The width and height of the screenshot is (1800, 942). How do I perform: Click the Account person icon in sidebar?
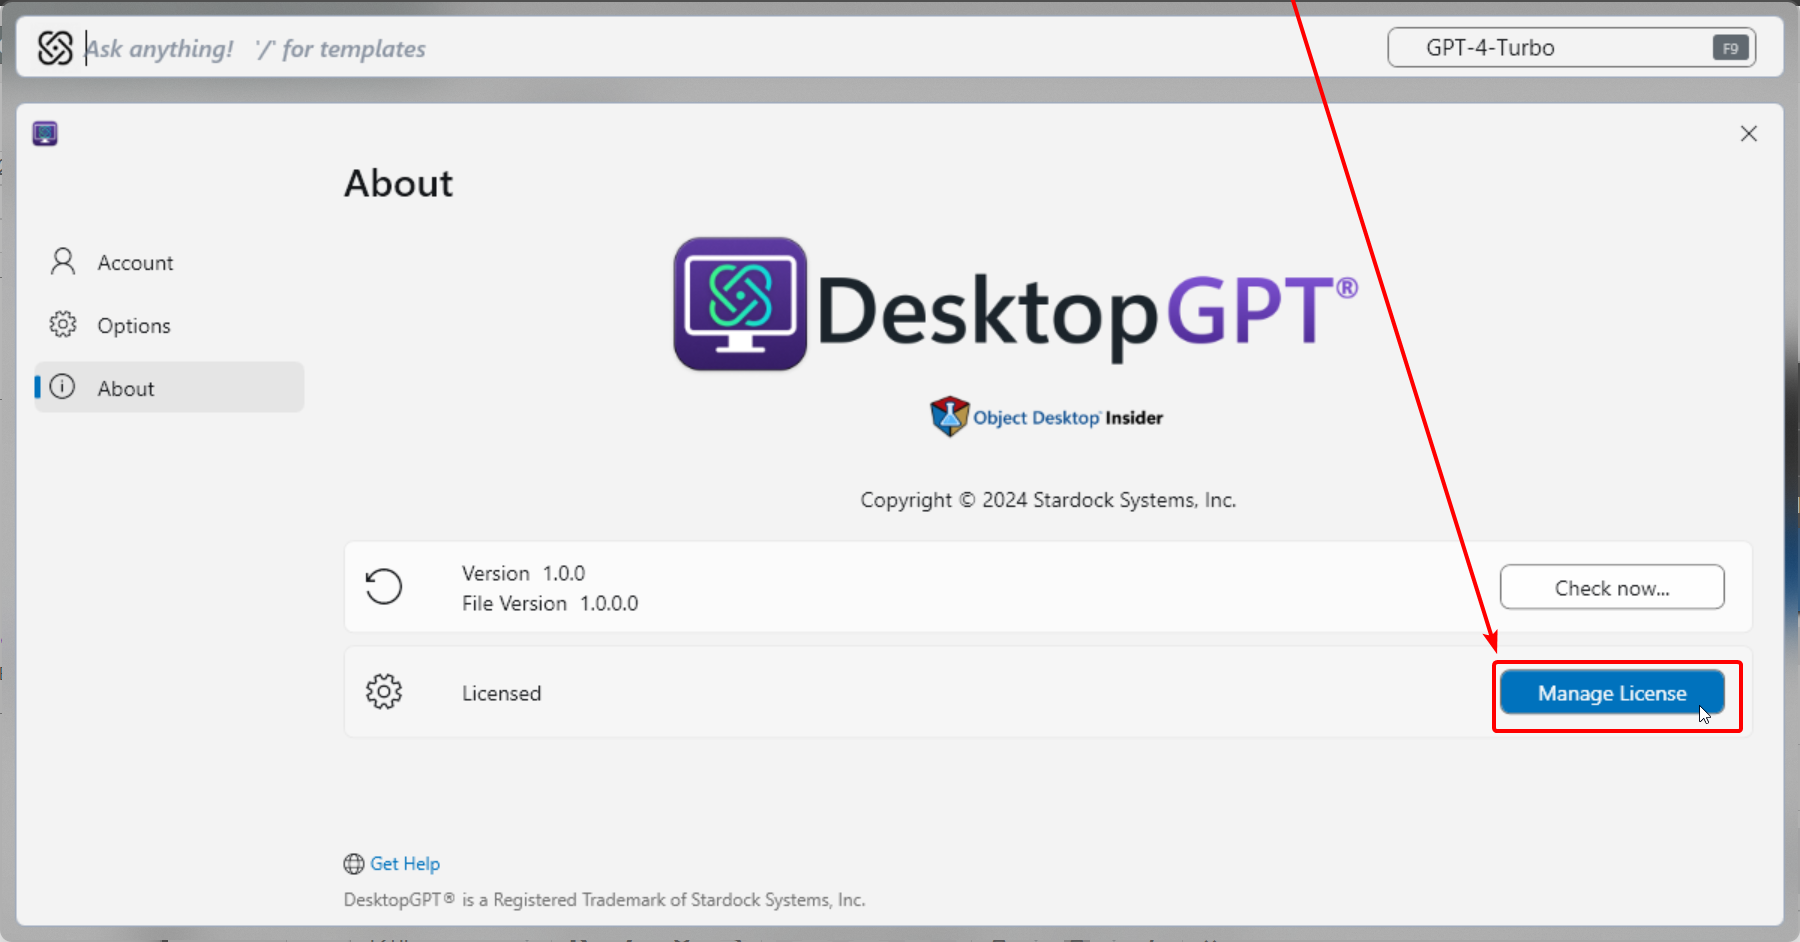coord(63,262)
